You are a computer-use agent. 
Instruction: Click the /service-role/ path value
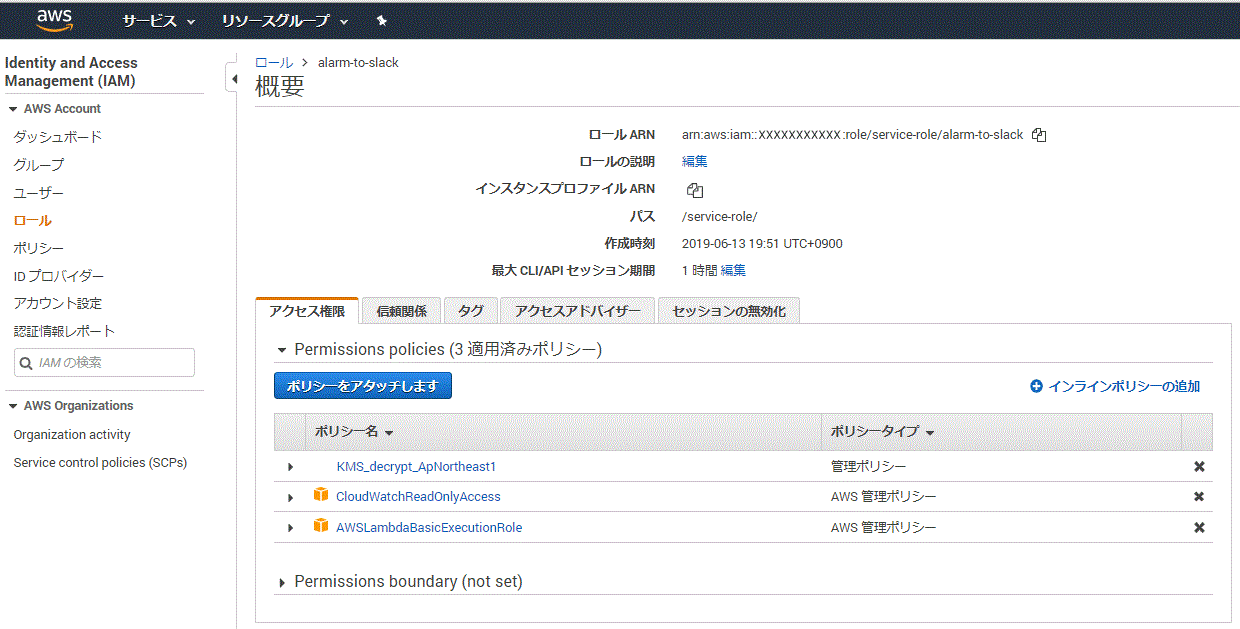720,216
